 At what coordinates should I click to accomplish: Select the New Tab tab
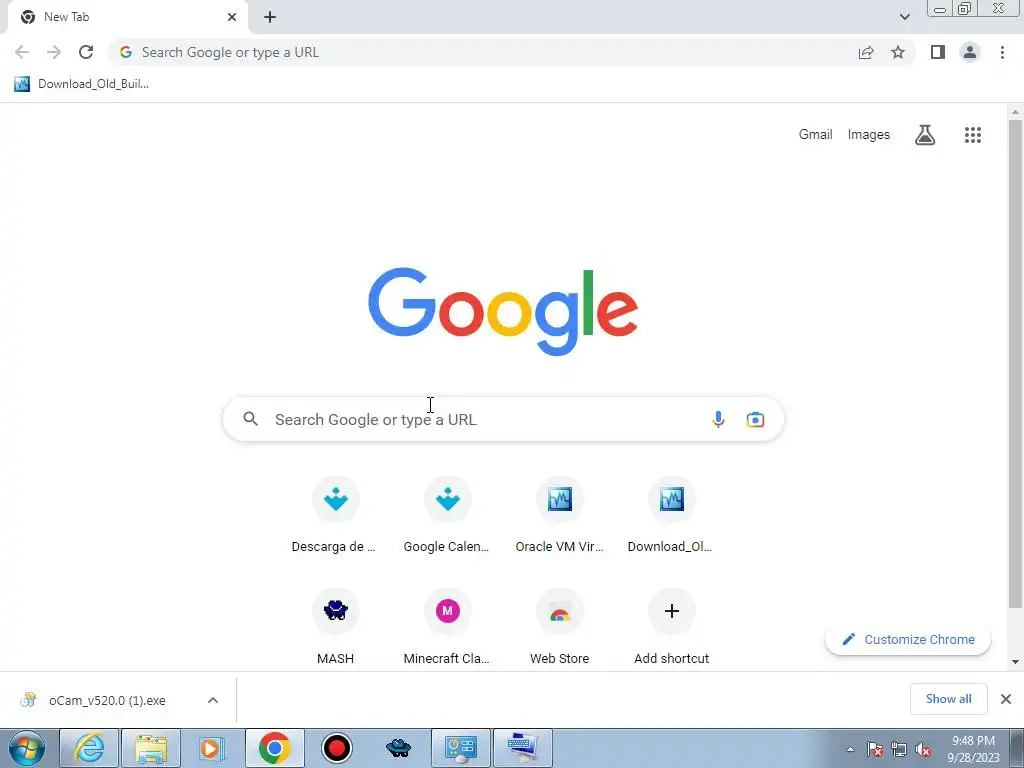pos(127,17)
